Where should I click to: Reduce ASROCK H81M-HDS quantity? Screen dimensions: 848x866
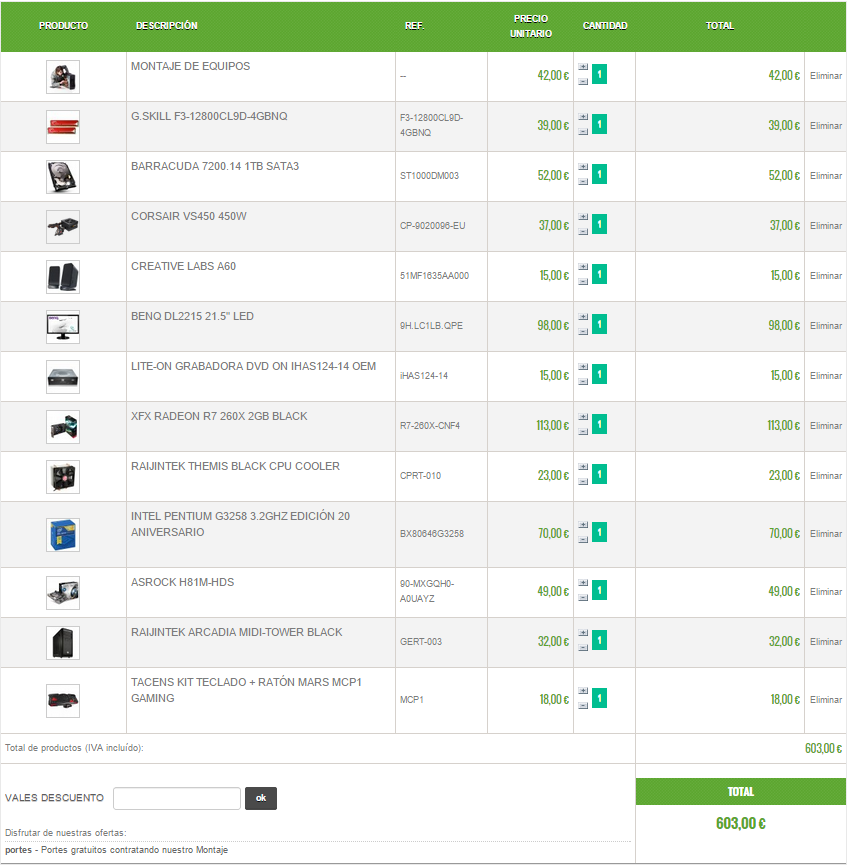[x=583, y=598]
